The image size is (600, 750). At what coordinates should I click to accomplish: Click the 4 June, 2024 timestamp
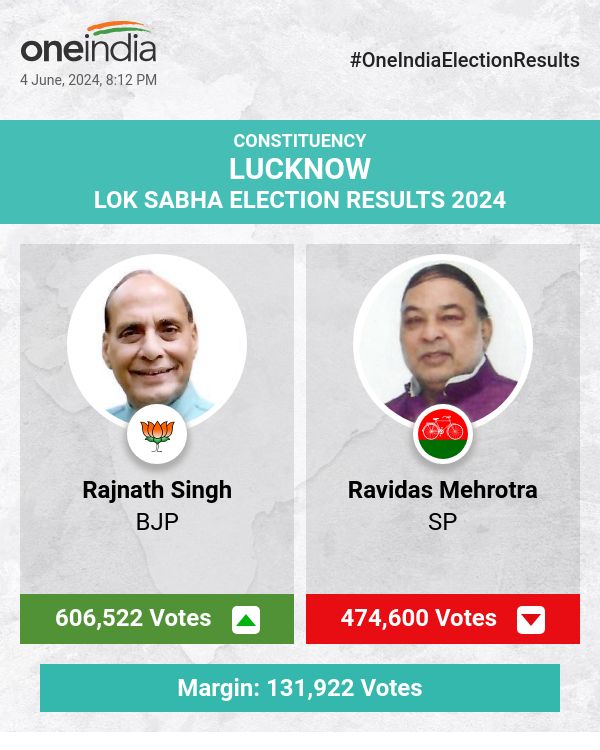coord(89,80)
